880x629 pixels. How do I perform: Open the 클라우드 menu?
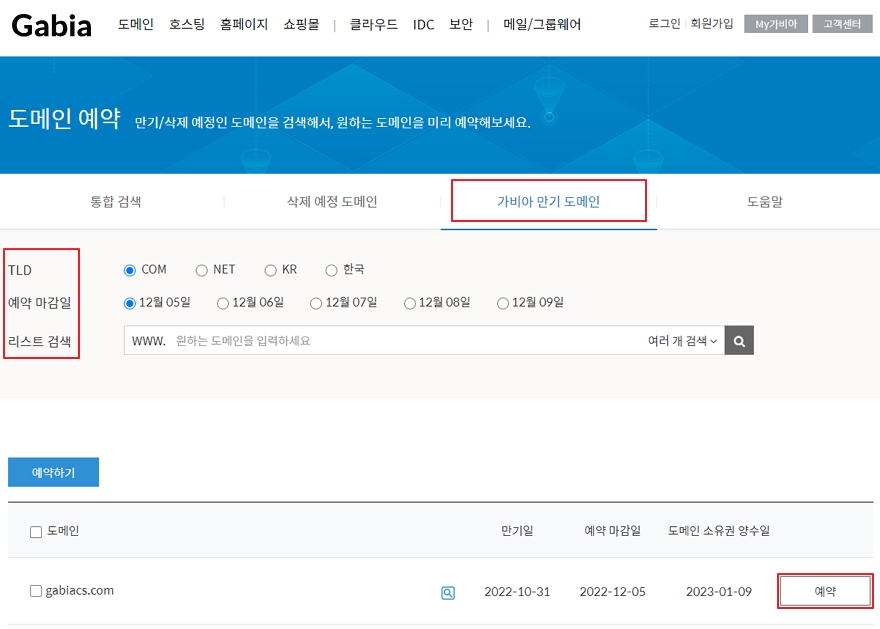[374, 24]
